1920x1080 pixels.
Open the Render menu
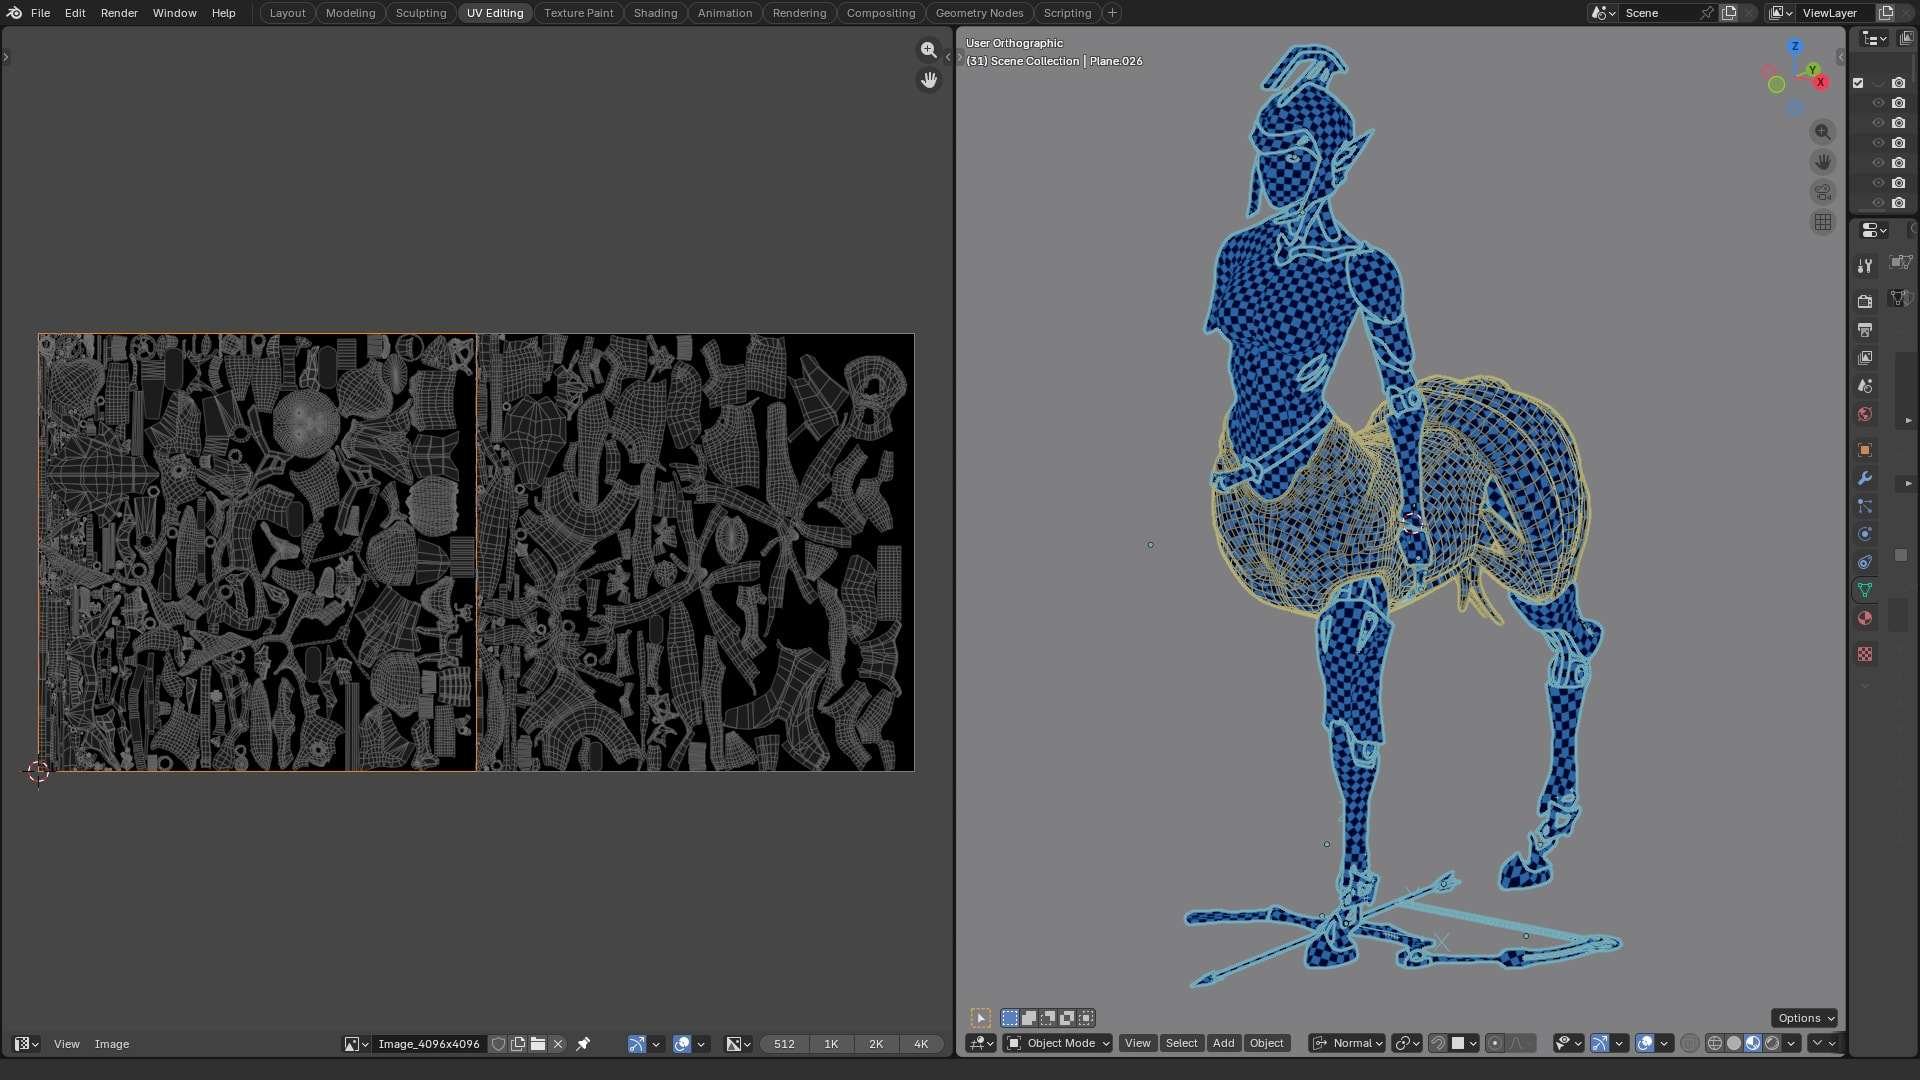pos(119,13)
